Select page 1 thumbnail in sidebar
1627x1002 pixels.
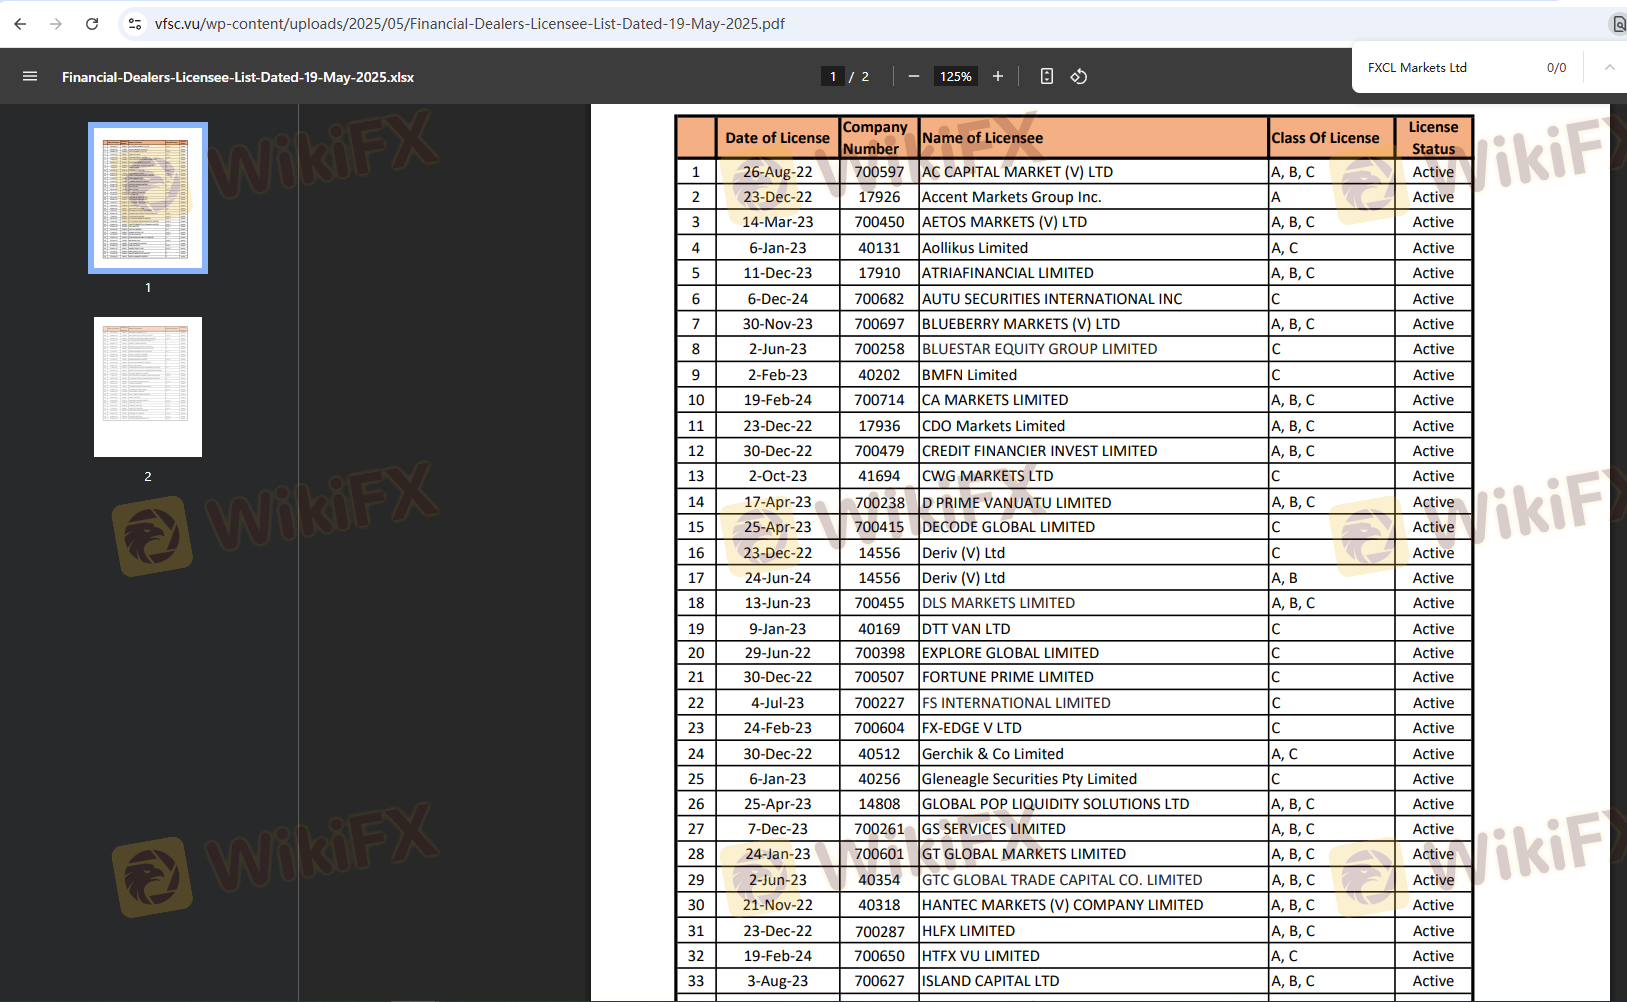(x=148, y=198)
